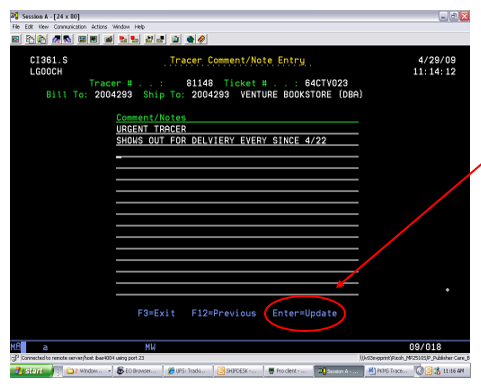
Task: Open the Edit menu
Action: point(29,27)
